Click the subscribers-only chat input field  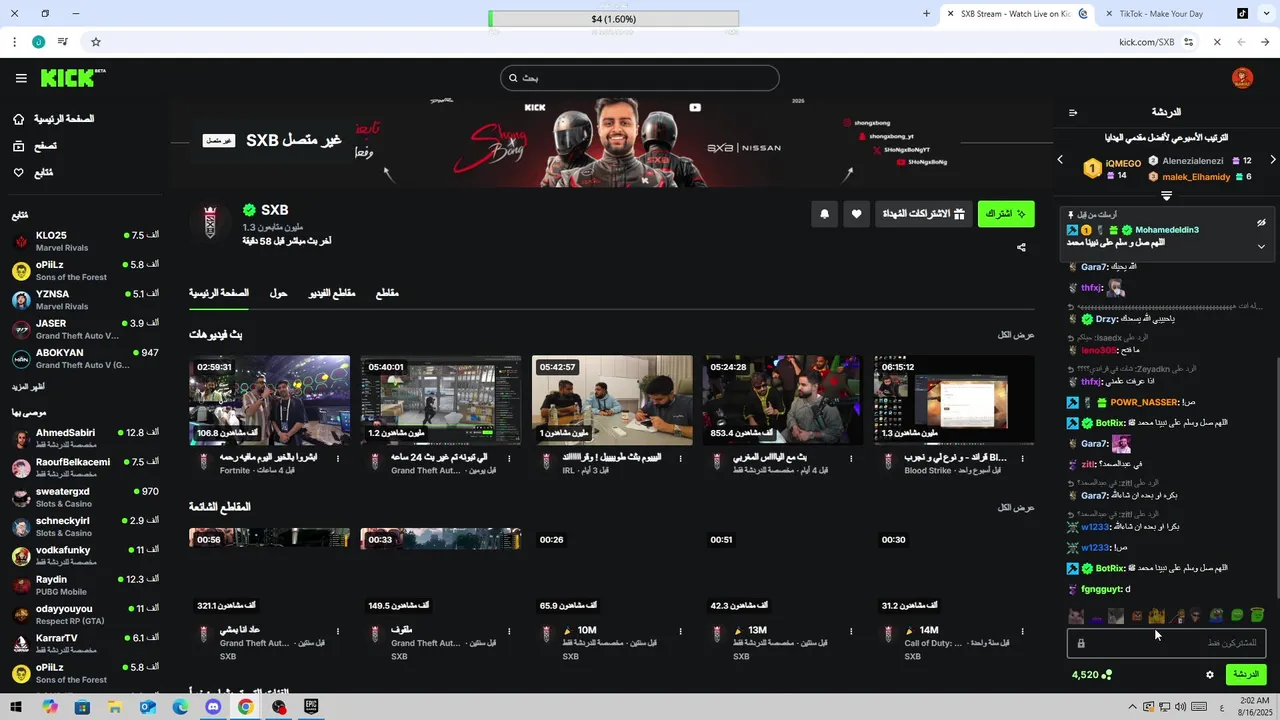coord(1166,643)
